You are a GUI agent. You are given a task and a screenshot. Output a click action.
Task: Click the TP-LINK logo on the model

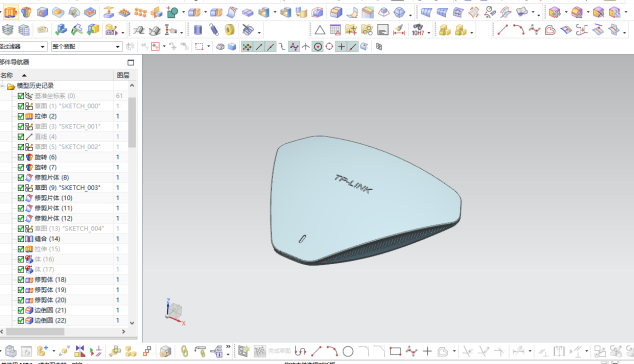pyautogui.click(x=353, y=184)
